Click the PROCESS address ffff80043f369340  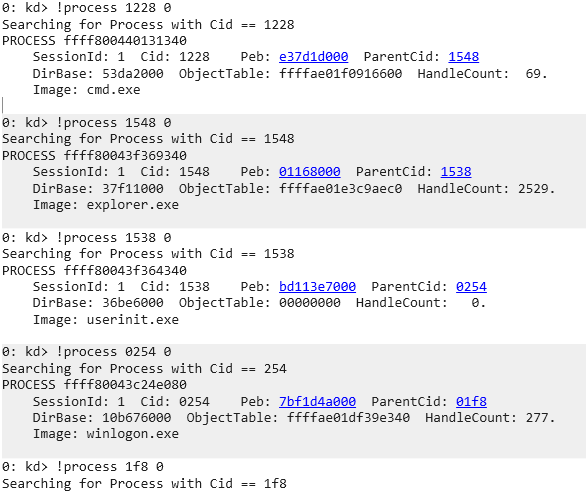125,155
